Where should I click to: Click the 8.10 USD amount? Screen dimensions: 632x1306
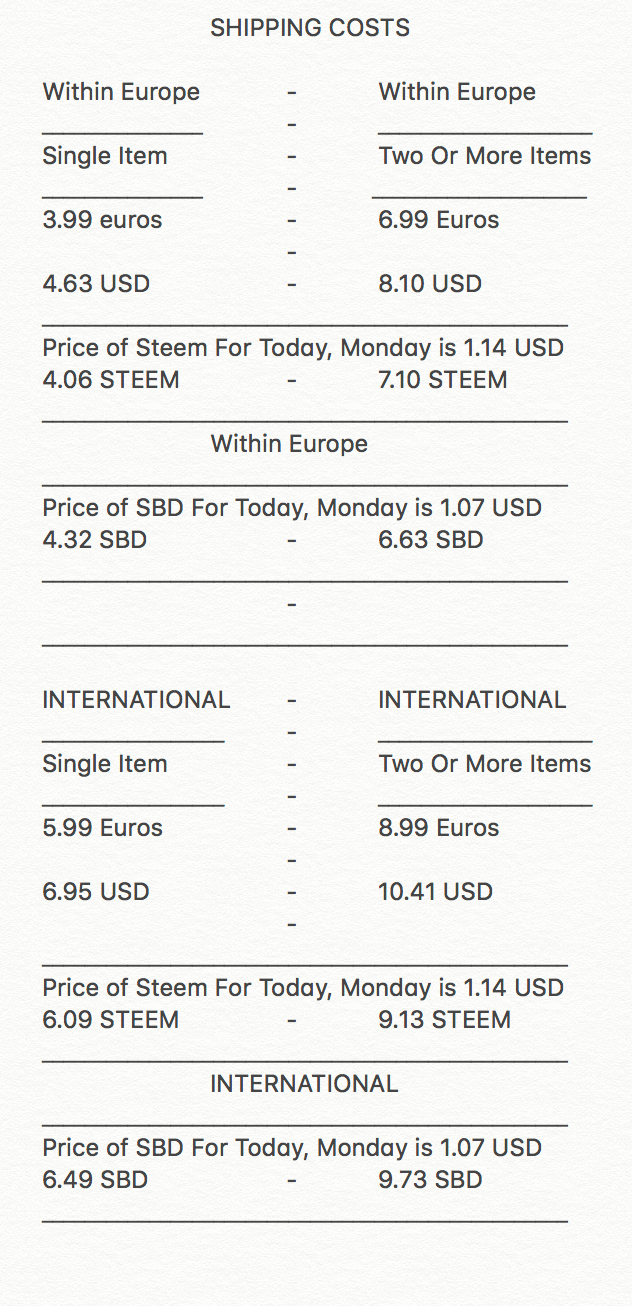430,284
